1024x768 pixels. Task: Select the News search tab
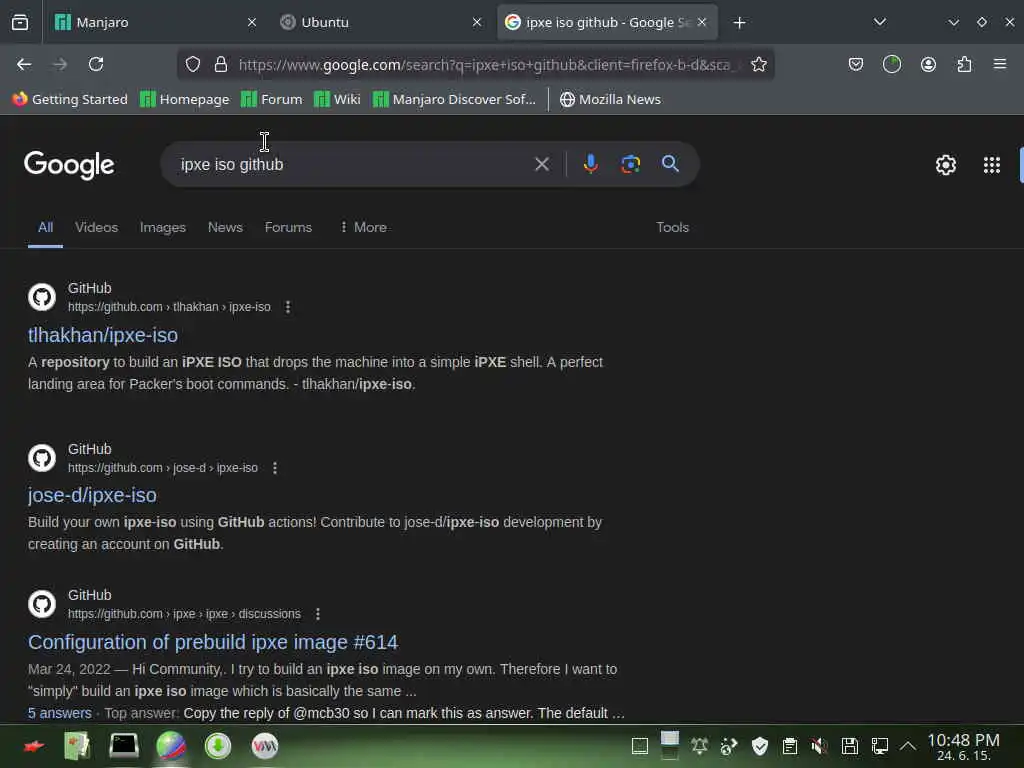click(225, 227)
